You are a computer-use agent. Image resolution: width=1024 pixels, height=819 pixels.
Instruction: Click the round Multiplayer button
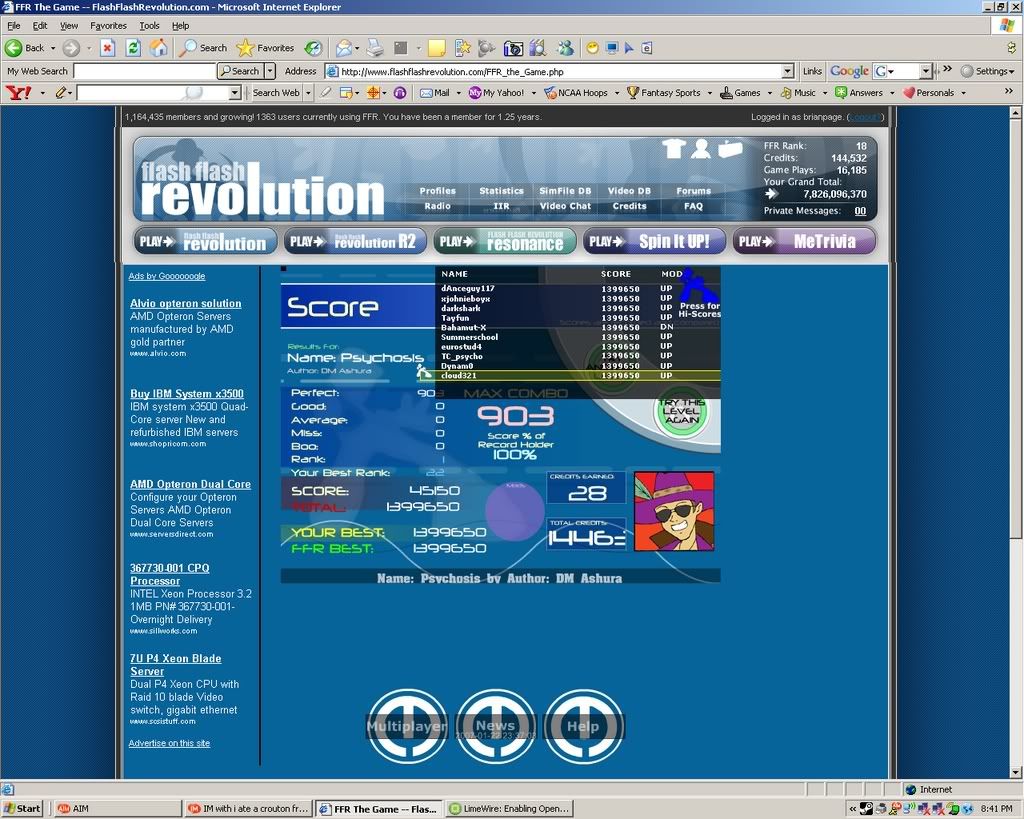pos(406,727)
